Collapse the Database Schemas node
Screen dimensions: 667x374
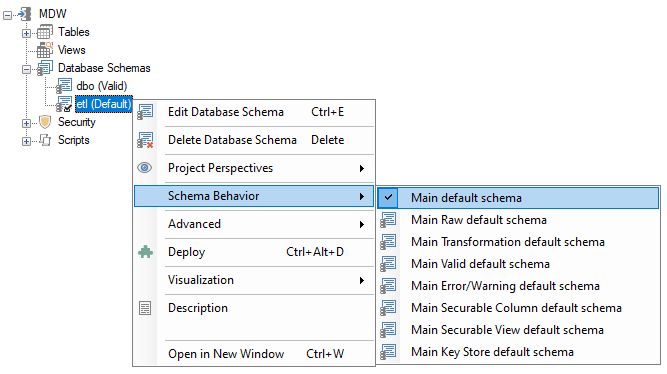[26, 69]
